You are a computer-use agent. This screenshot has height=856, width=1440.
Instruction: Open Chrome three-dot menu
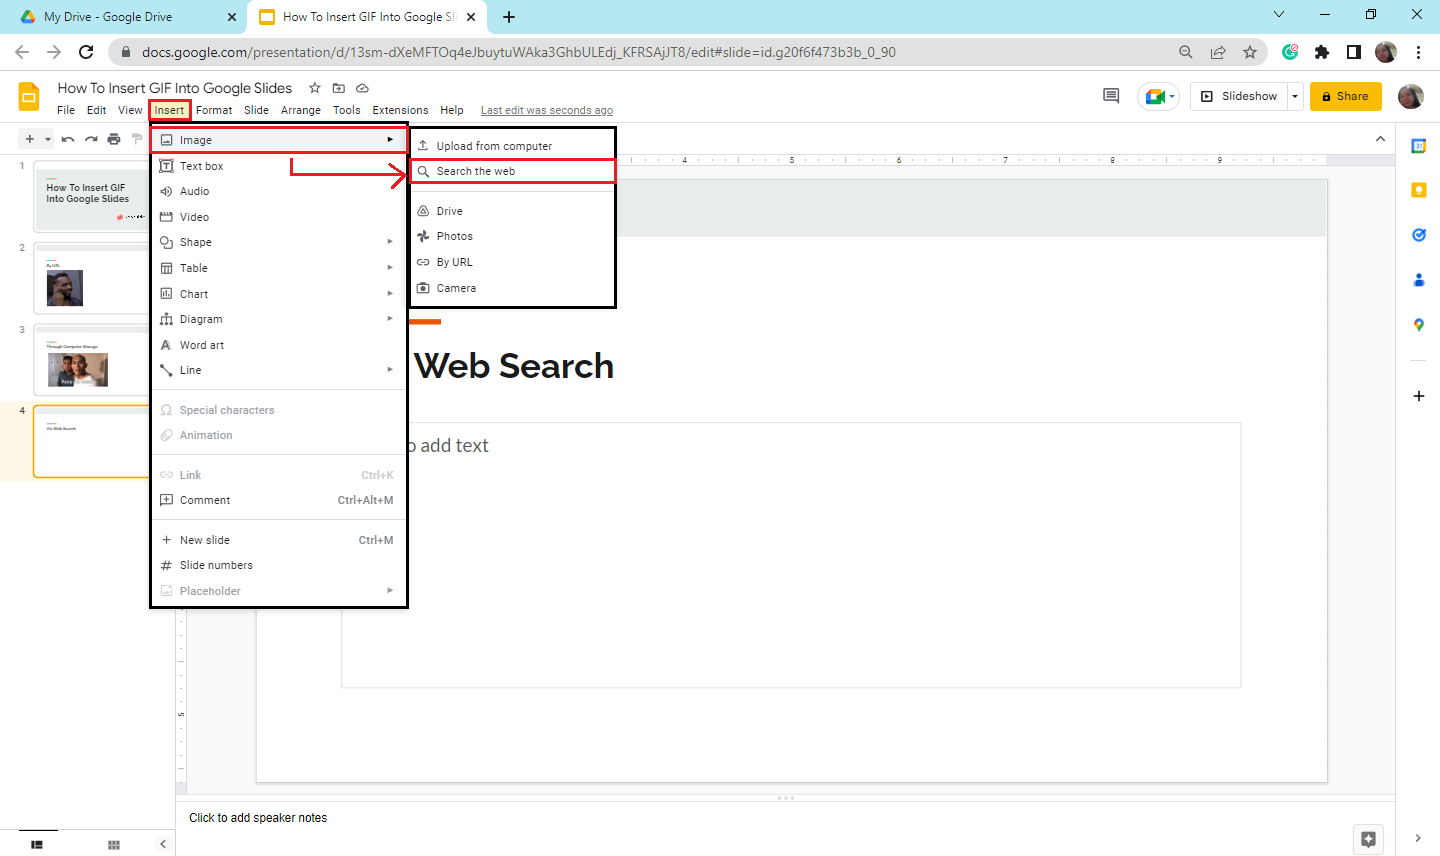point(1418,52)
